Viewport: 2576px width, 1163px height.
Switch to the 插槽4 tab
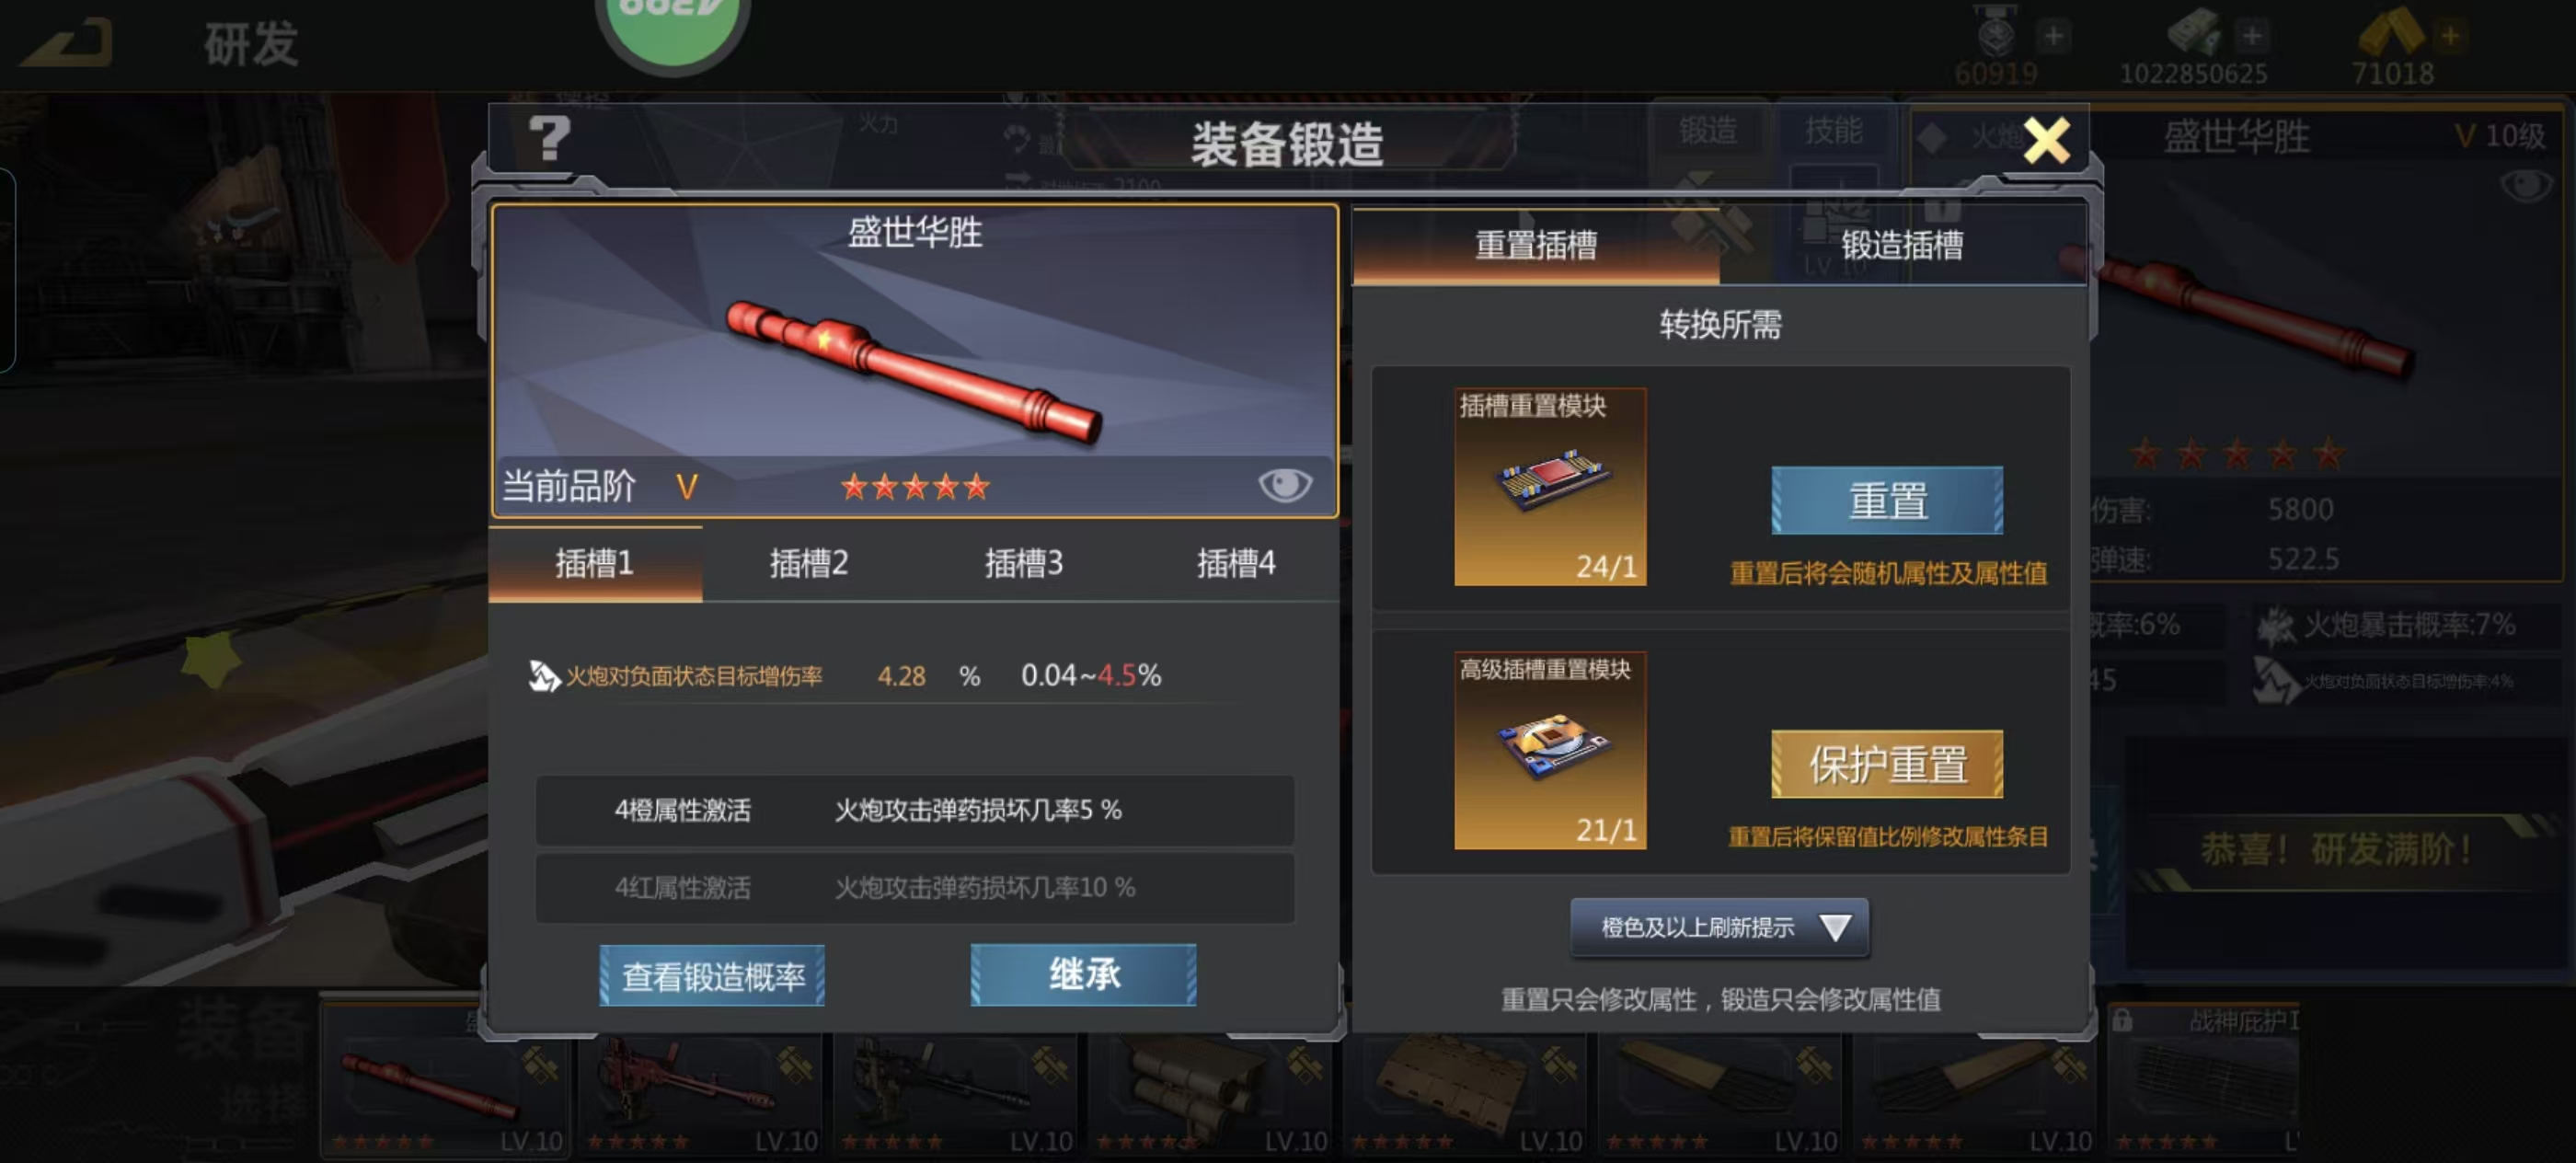click(1236, 563)
